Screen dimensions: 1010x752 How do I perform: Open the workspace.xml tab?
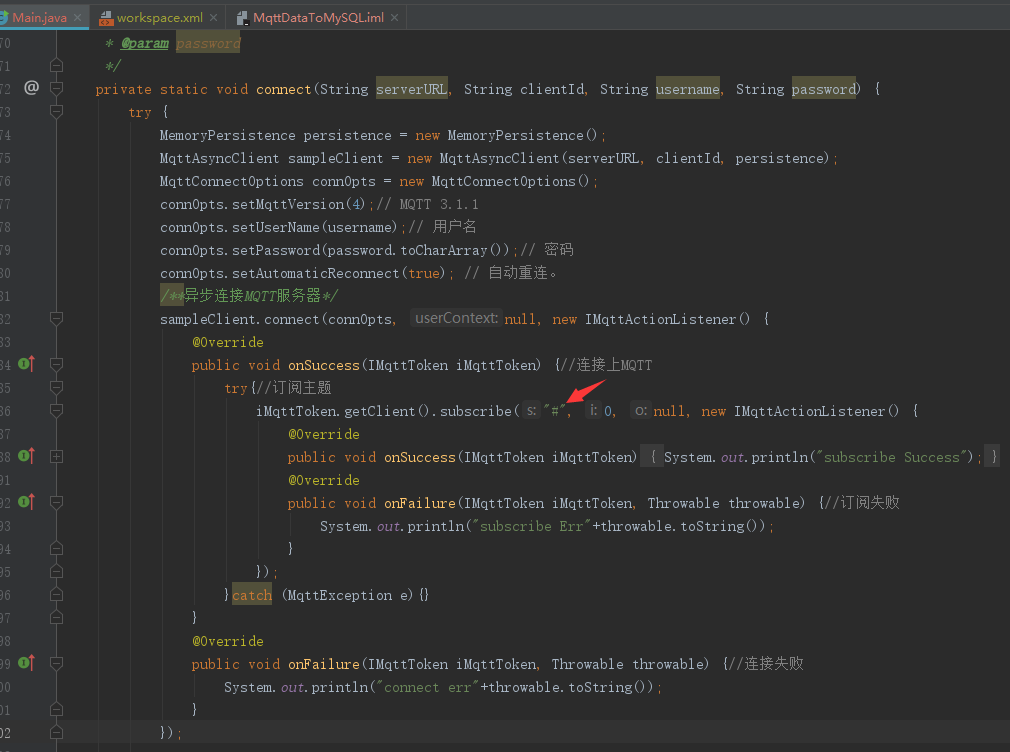coord(160,17)
